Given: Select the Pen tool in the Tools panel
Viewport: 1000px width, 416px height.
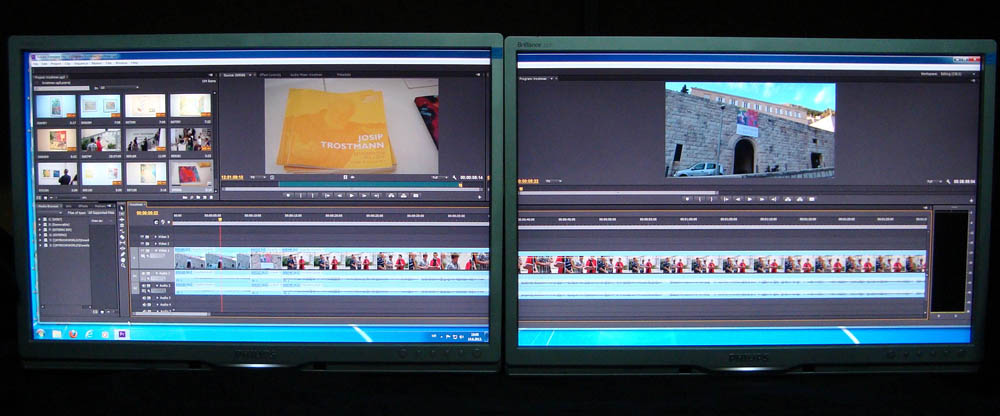Looking at the screenshot, I should 122,254.
